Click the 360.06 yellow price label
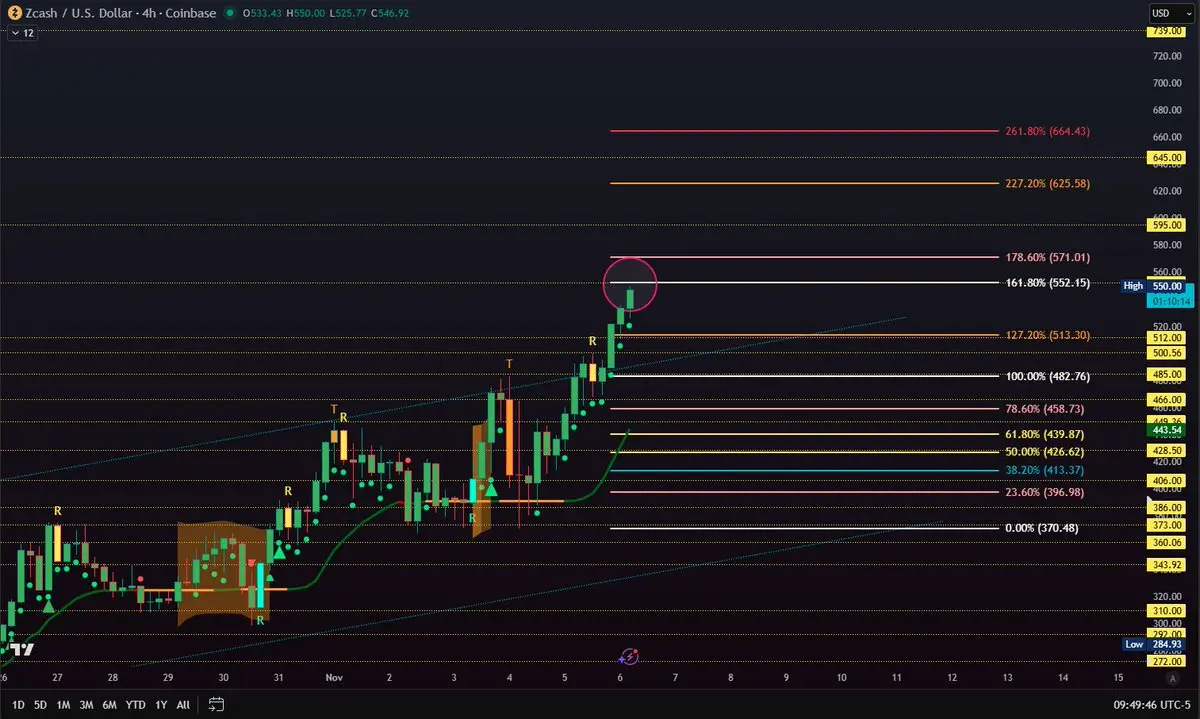Viewport: 1200px width, 719px height. point(1165,543)
